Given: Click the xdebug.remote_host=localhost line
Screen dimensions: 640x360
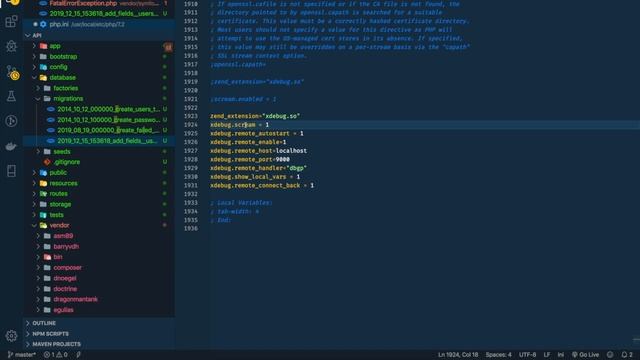Looking at the screenshot, I should tap(258, 151).
